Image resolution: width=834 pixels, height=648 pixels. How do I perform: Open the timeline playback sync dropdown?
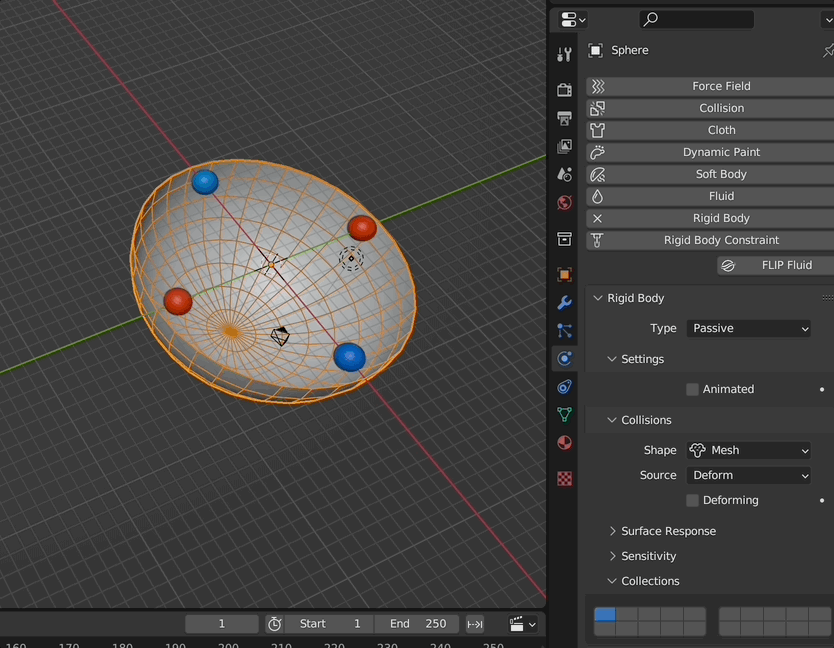(x=523, y=624)
